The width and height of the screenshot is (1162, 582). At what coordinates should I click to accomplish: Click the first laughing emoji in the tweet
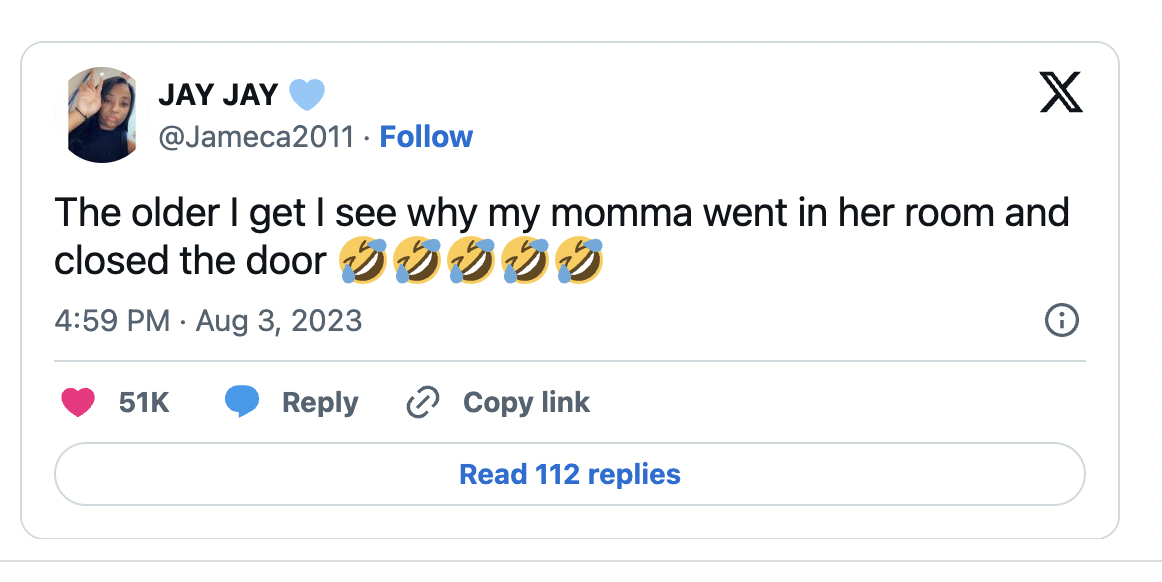364,260
